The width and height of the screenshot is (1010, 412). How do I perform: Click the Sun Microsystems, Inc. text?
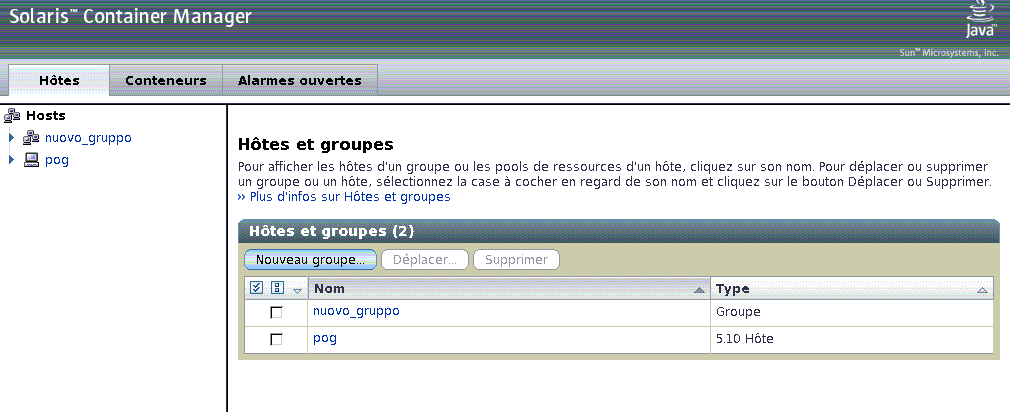click(949, 53)
